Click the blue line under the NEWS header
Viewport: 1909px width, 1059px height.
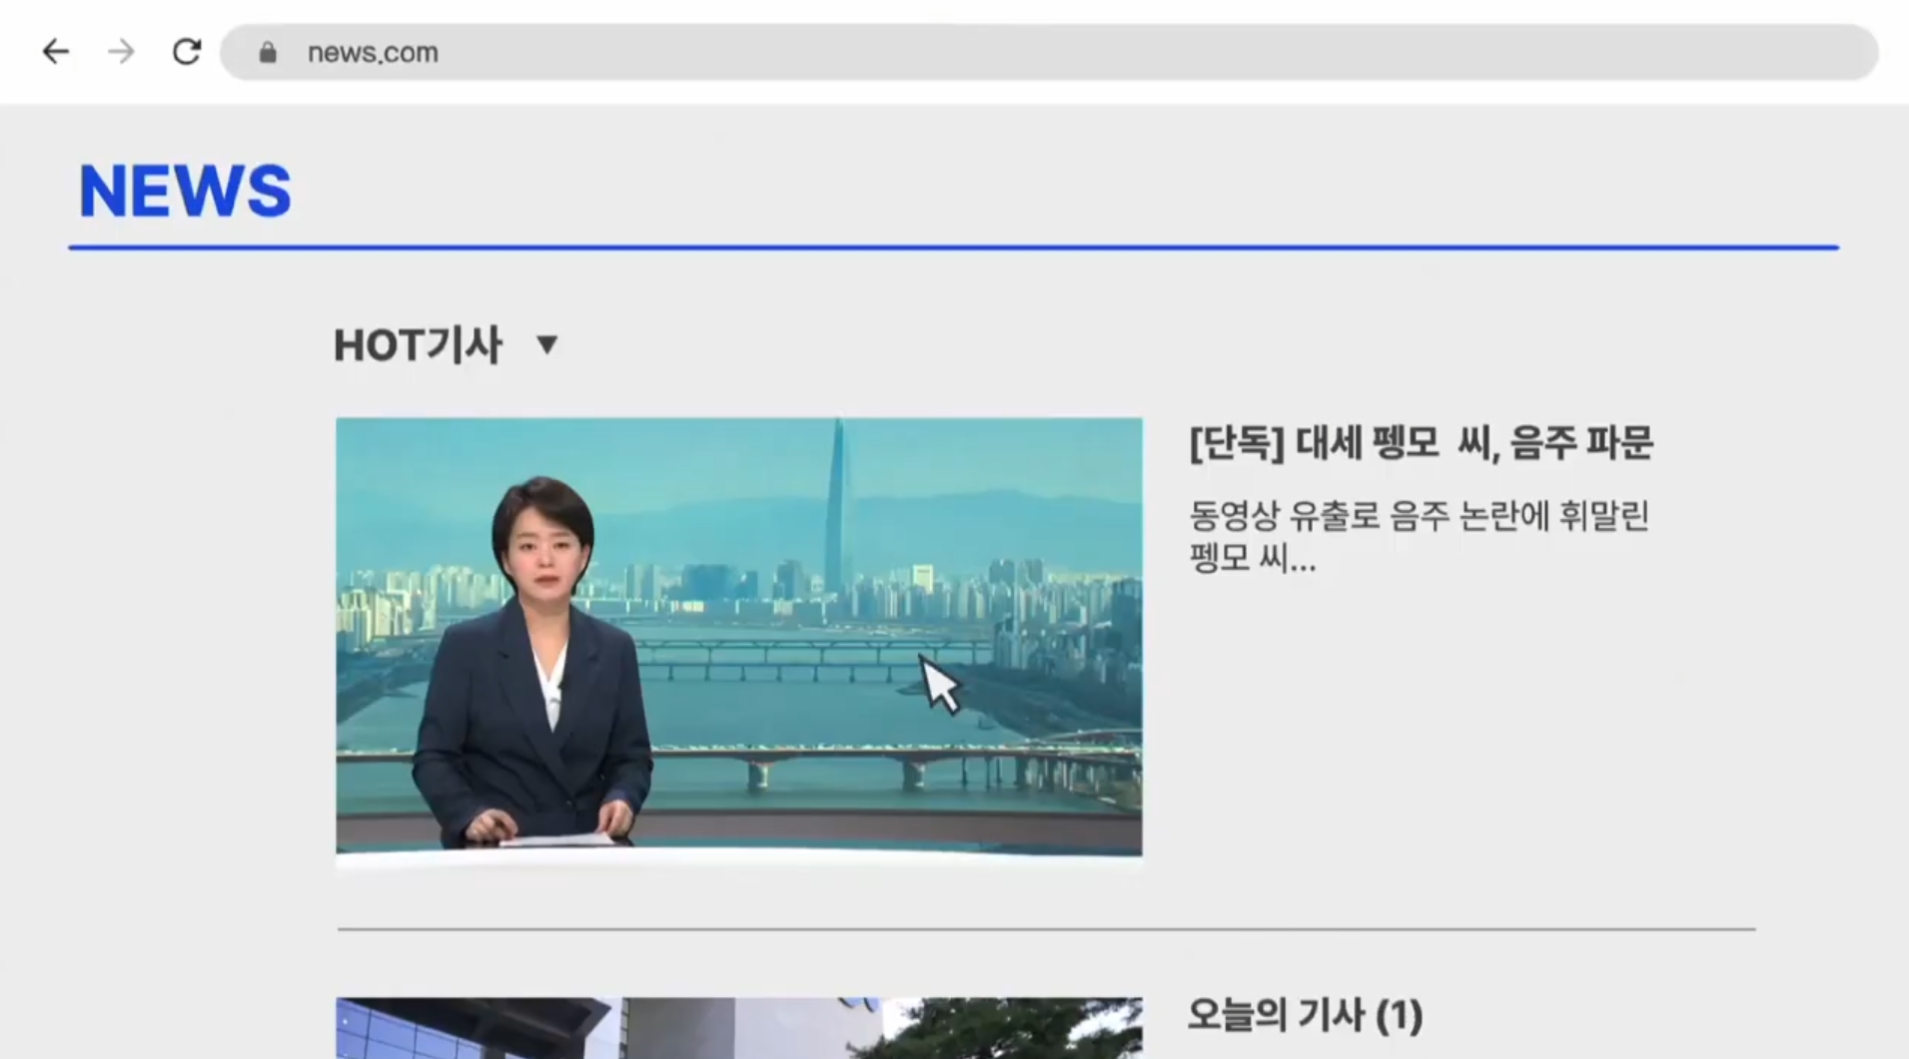click(953, 247)
